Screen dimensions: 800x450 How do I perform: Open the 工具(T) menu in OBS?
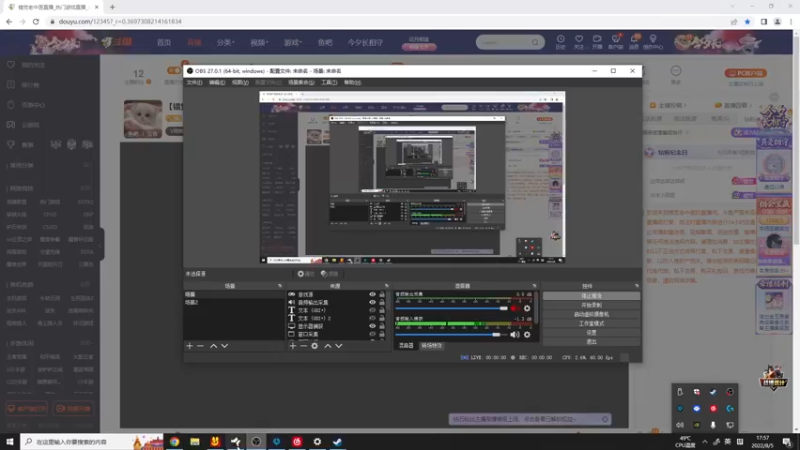[x=329, y=82]
